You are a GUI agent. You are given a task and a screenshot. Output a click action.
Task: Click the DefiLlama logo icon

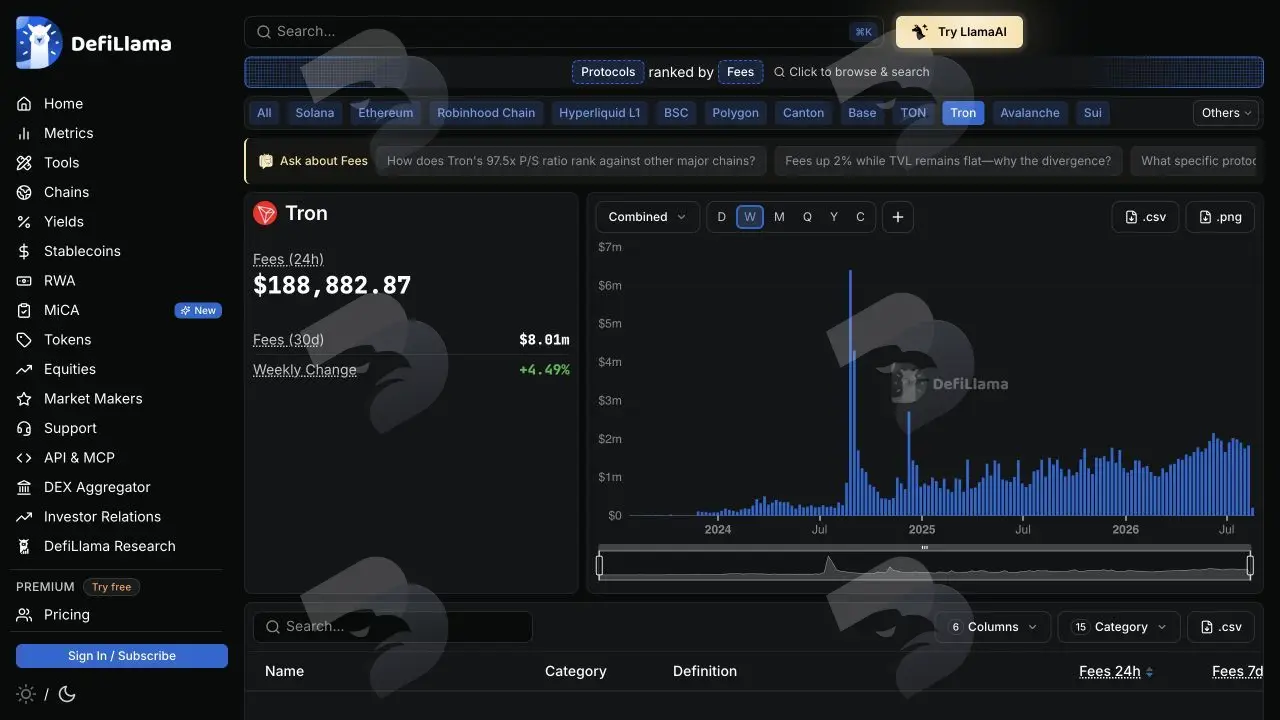tap(39, 43)
